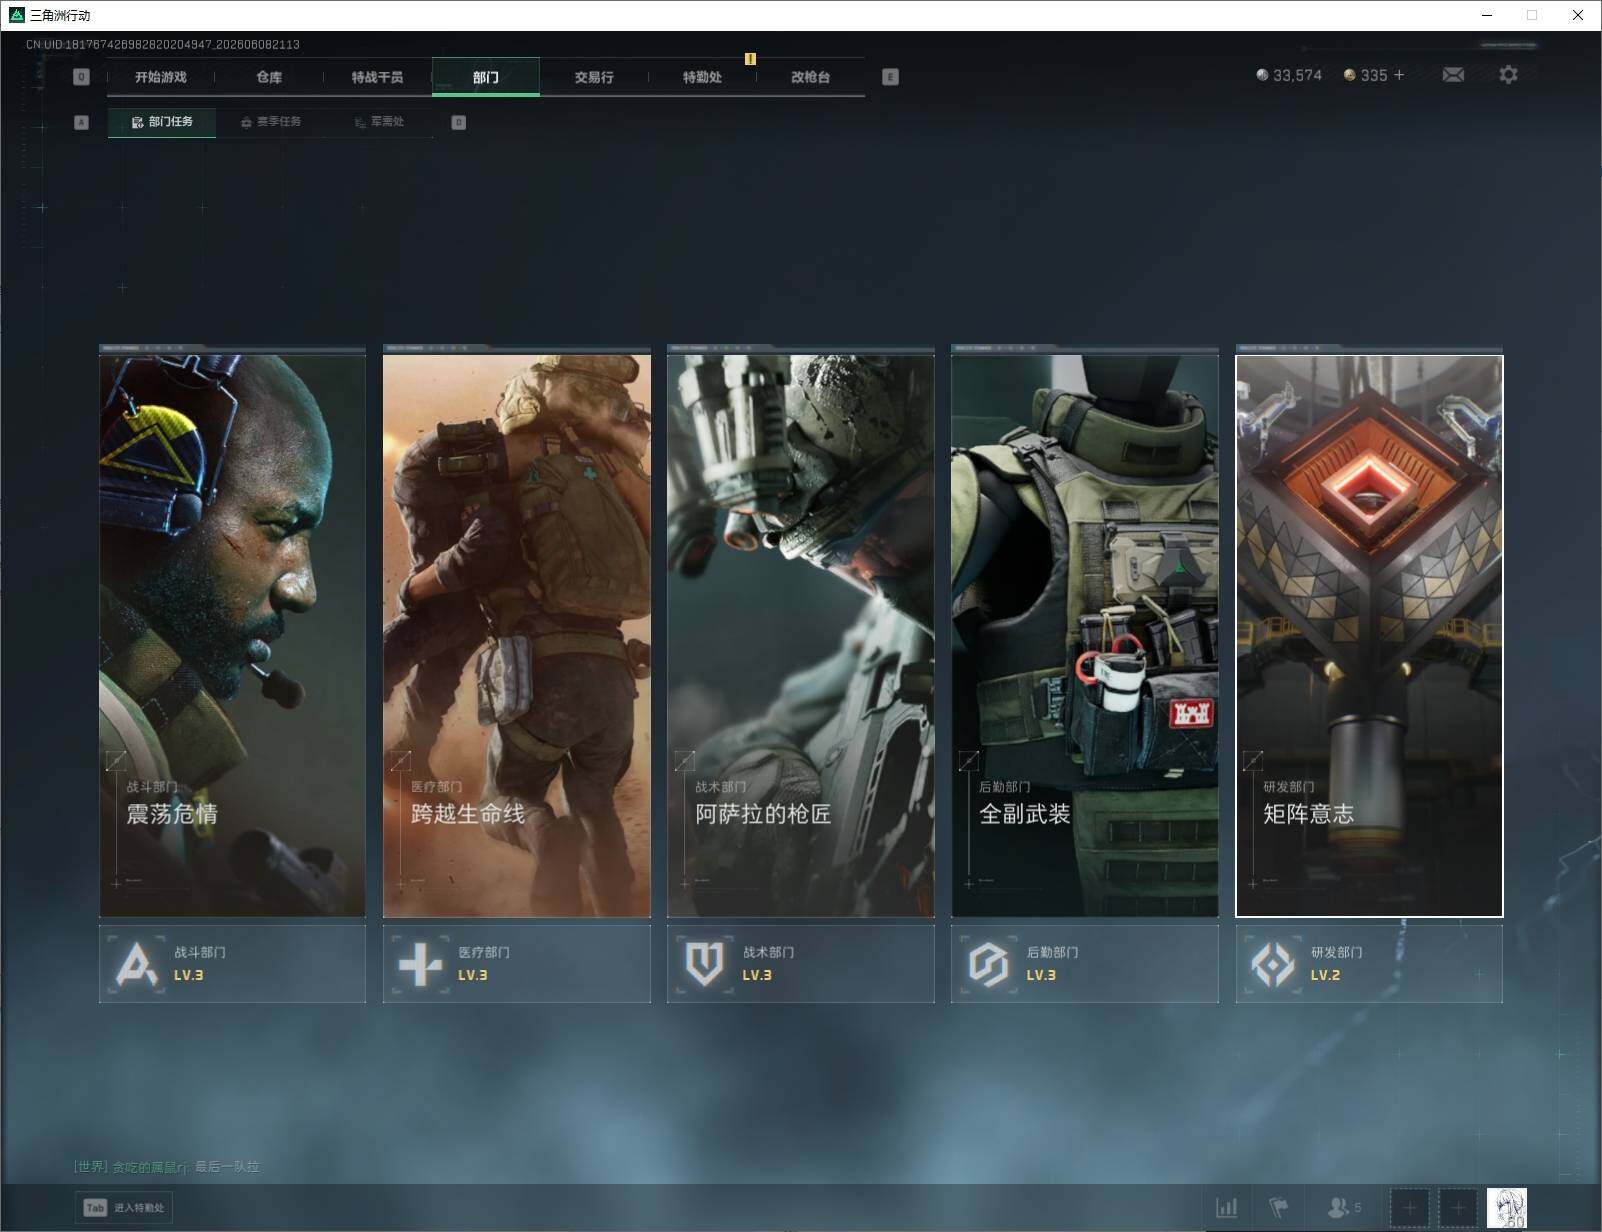Viewport: 1602px width, 1232px height.
Task: Click the logistics department hexagon emblem
Action: tap(988, 965)
